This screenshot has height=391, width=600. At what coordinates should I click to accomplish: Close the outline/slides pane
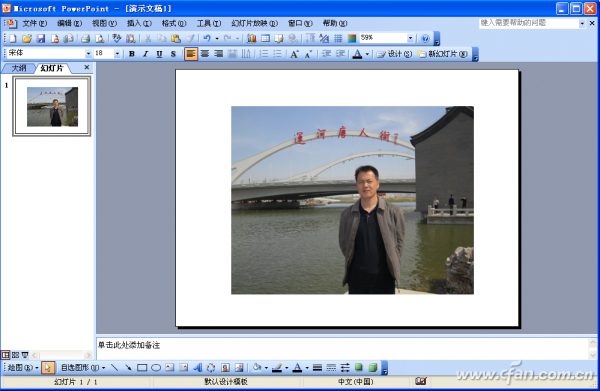87,67
